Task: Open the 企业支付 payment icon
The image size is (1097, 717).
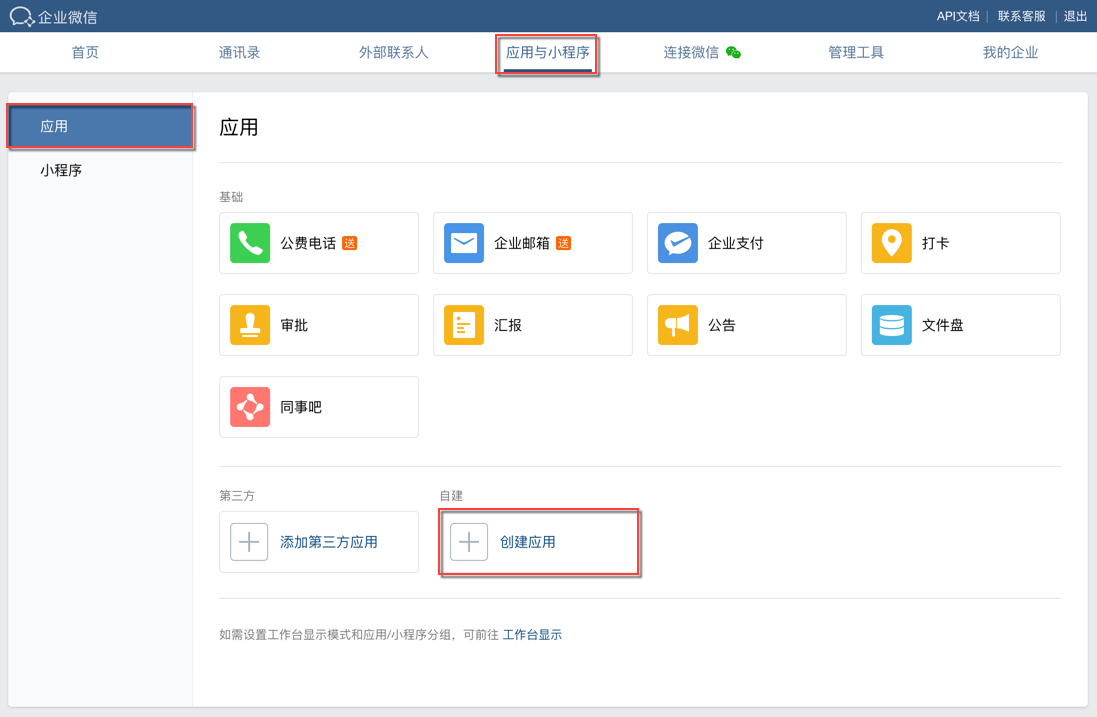Action: click(678, 243)
